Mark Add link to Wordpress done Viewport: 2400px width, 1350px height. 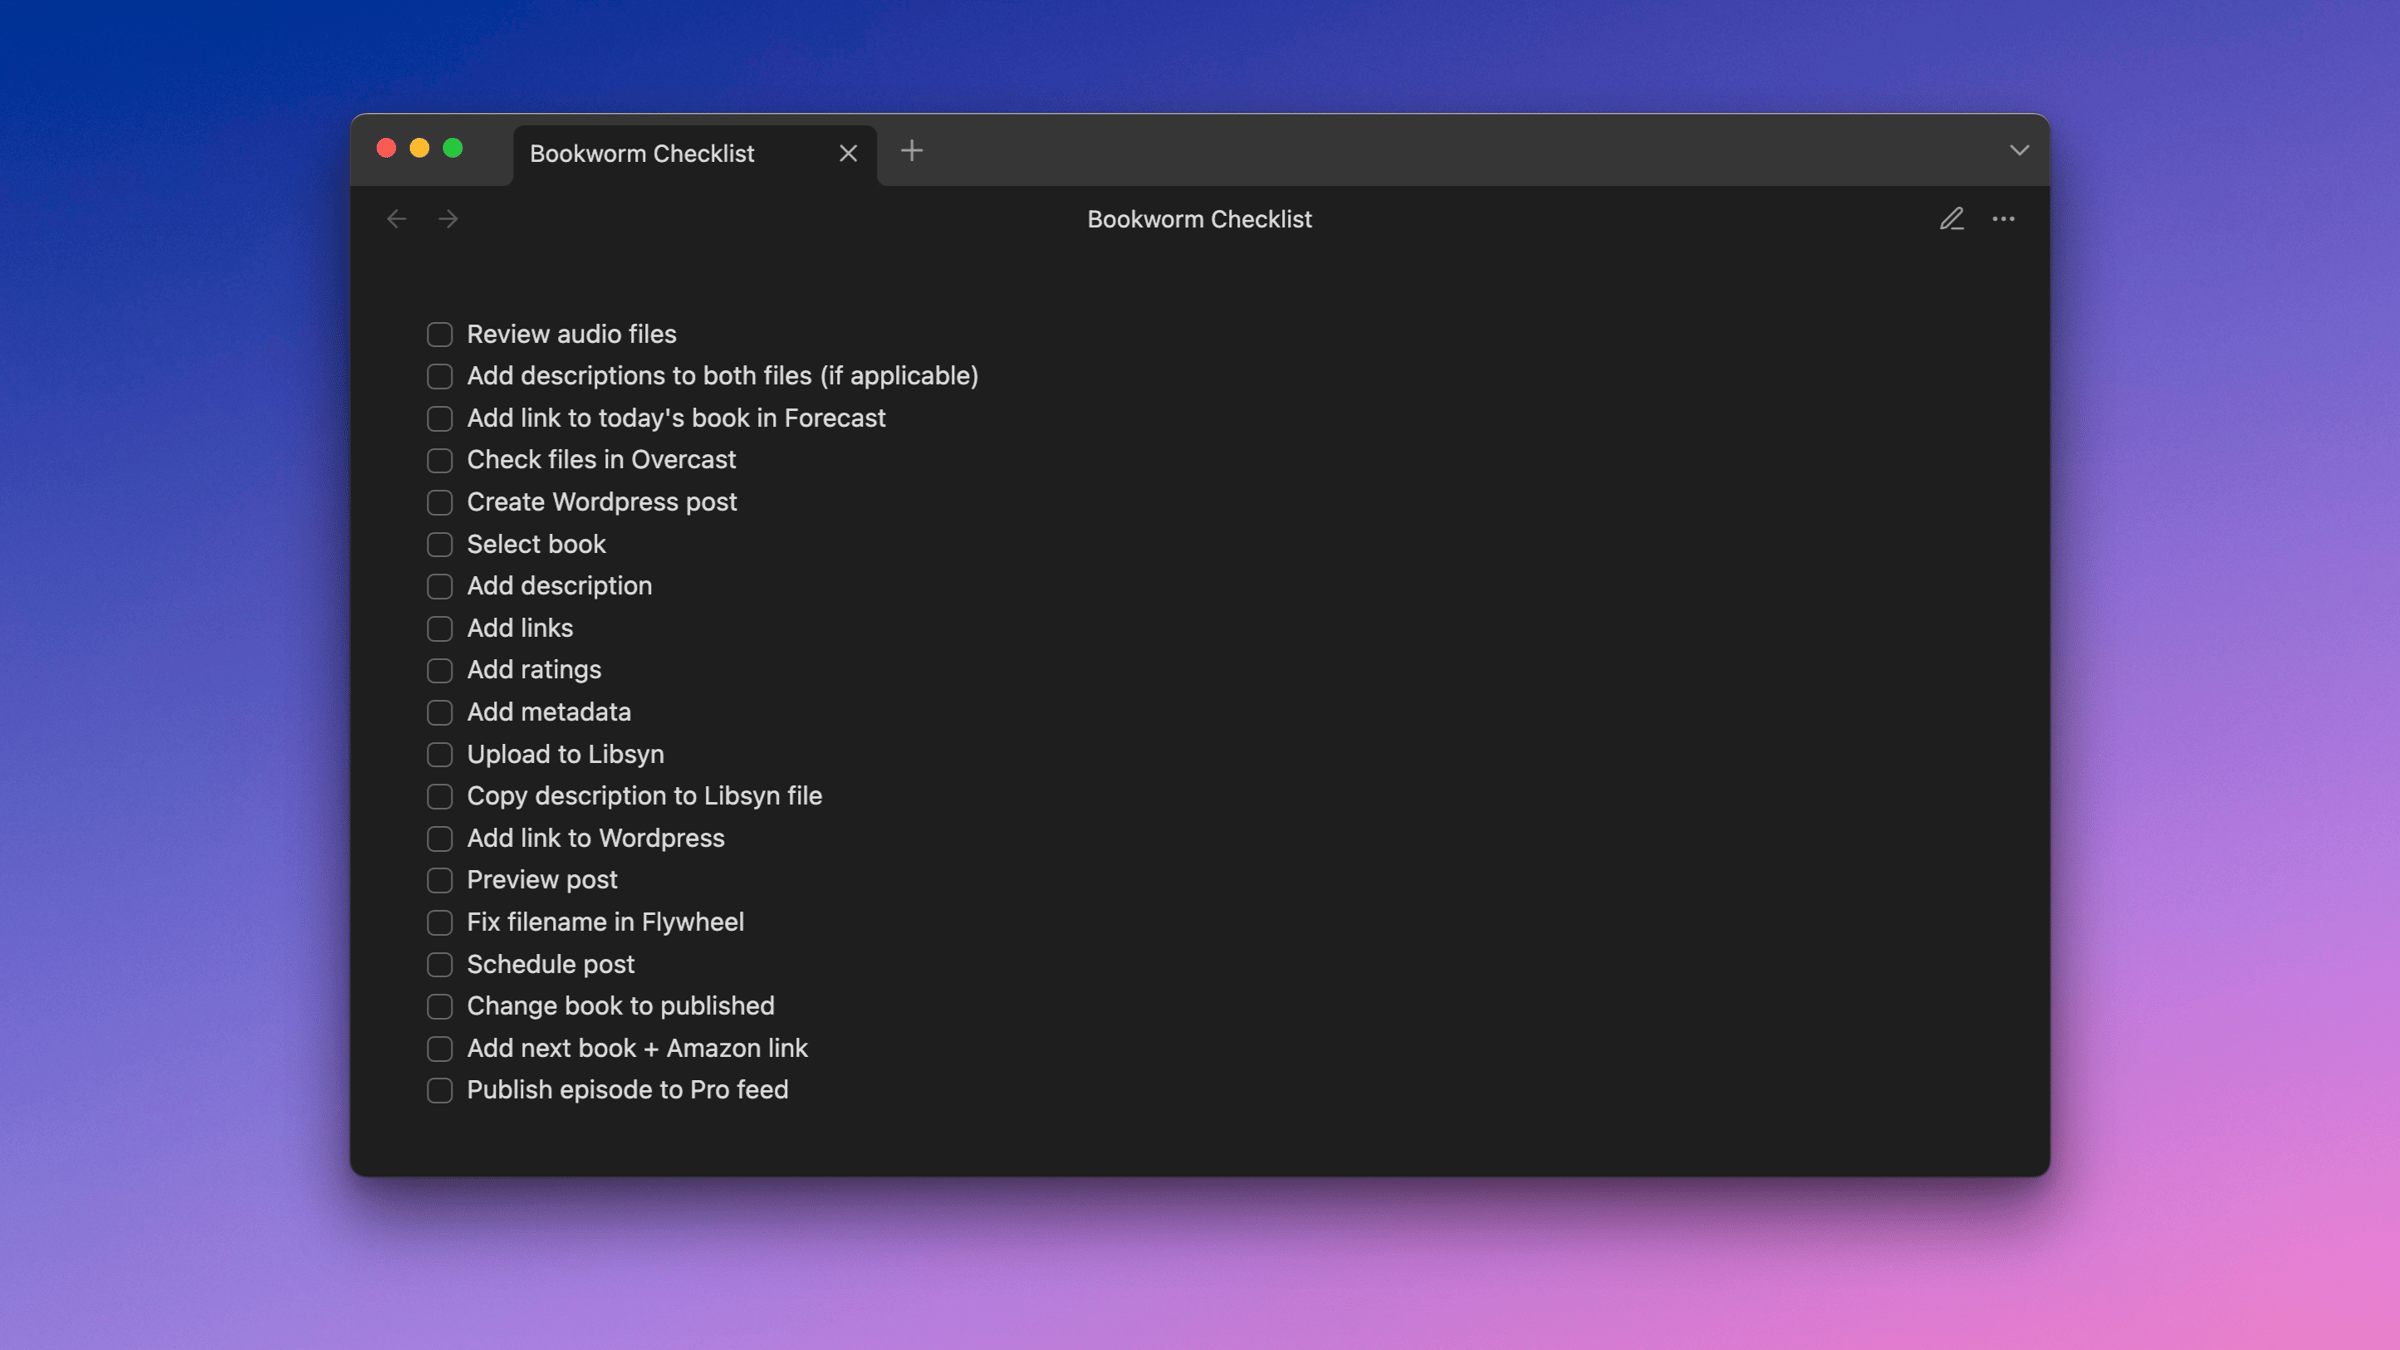[x=439, y=838]
